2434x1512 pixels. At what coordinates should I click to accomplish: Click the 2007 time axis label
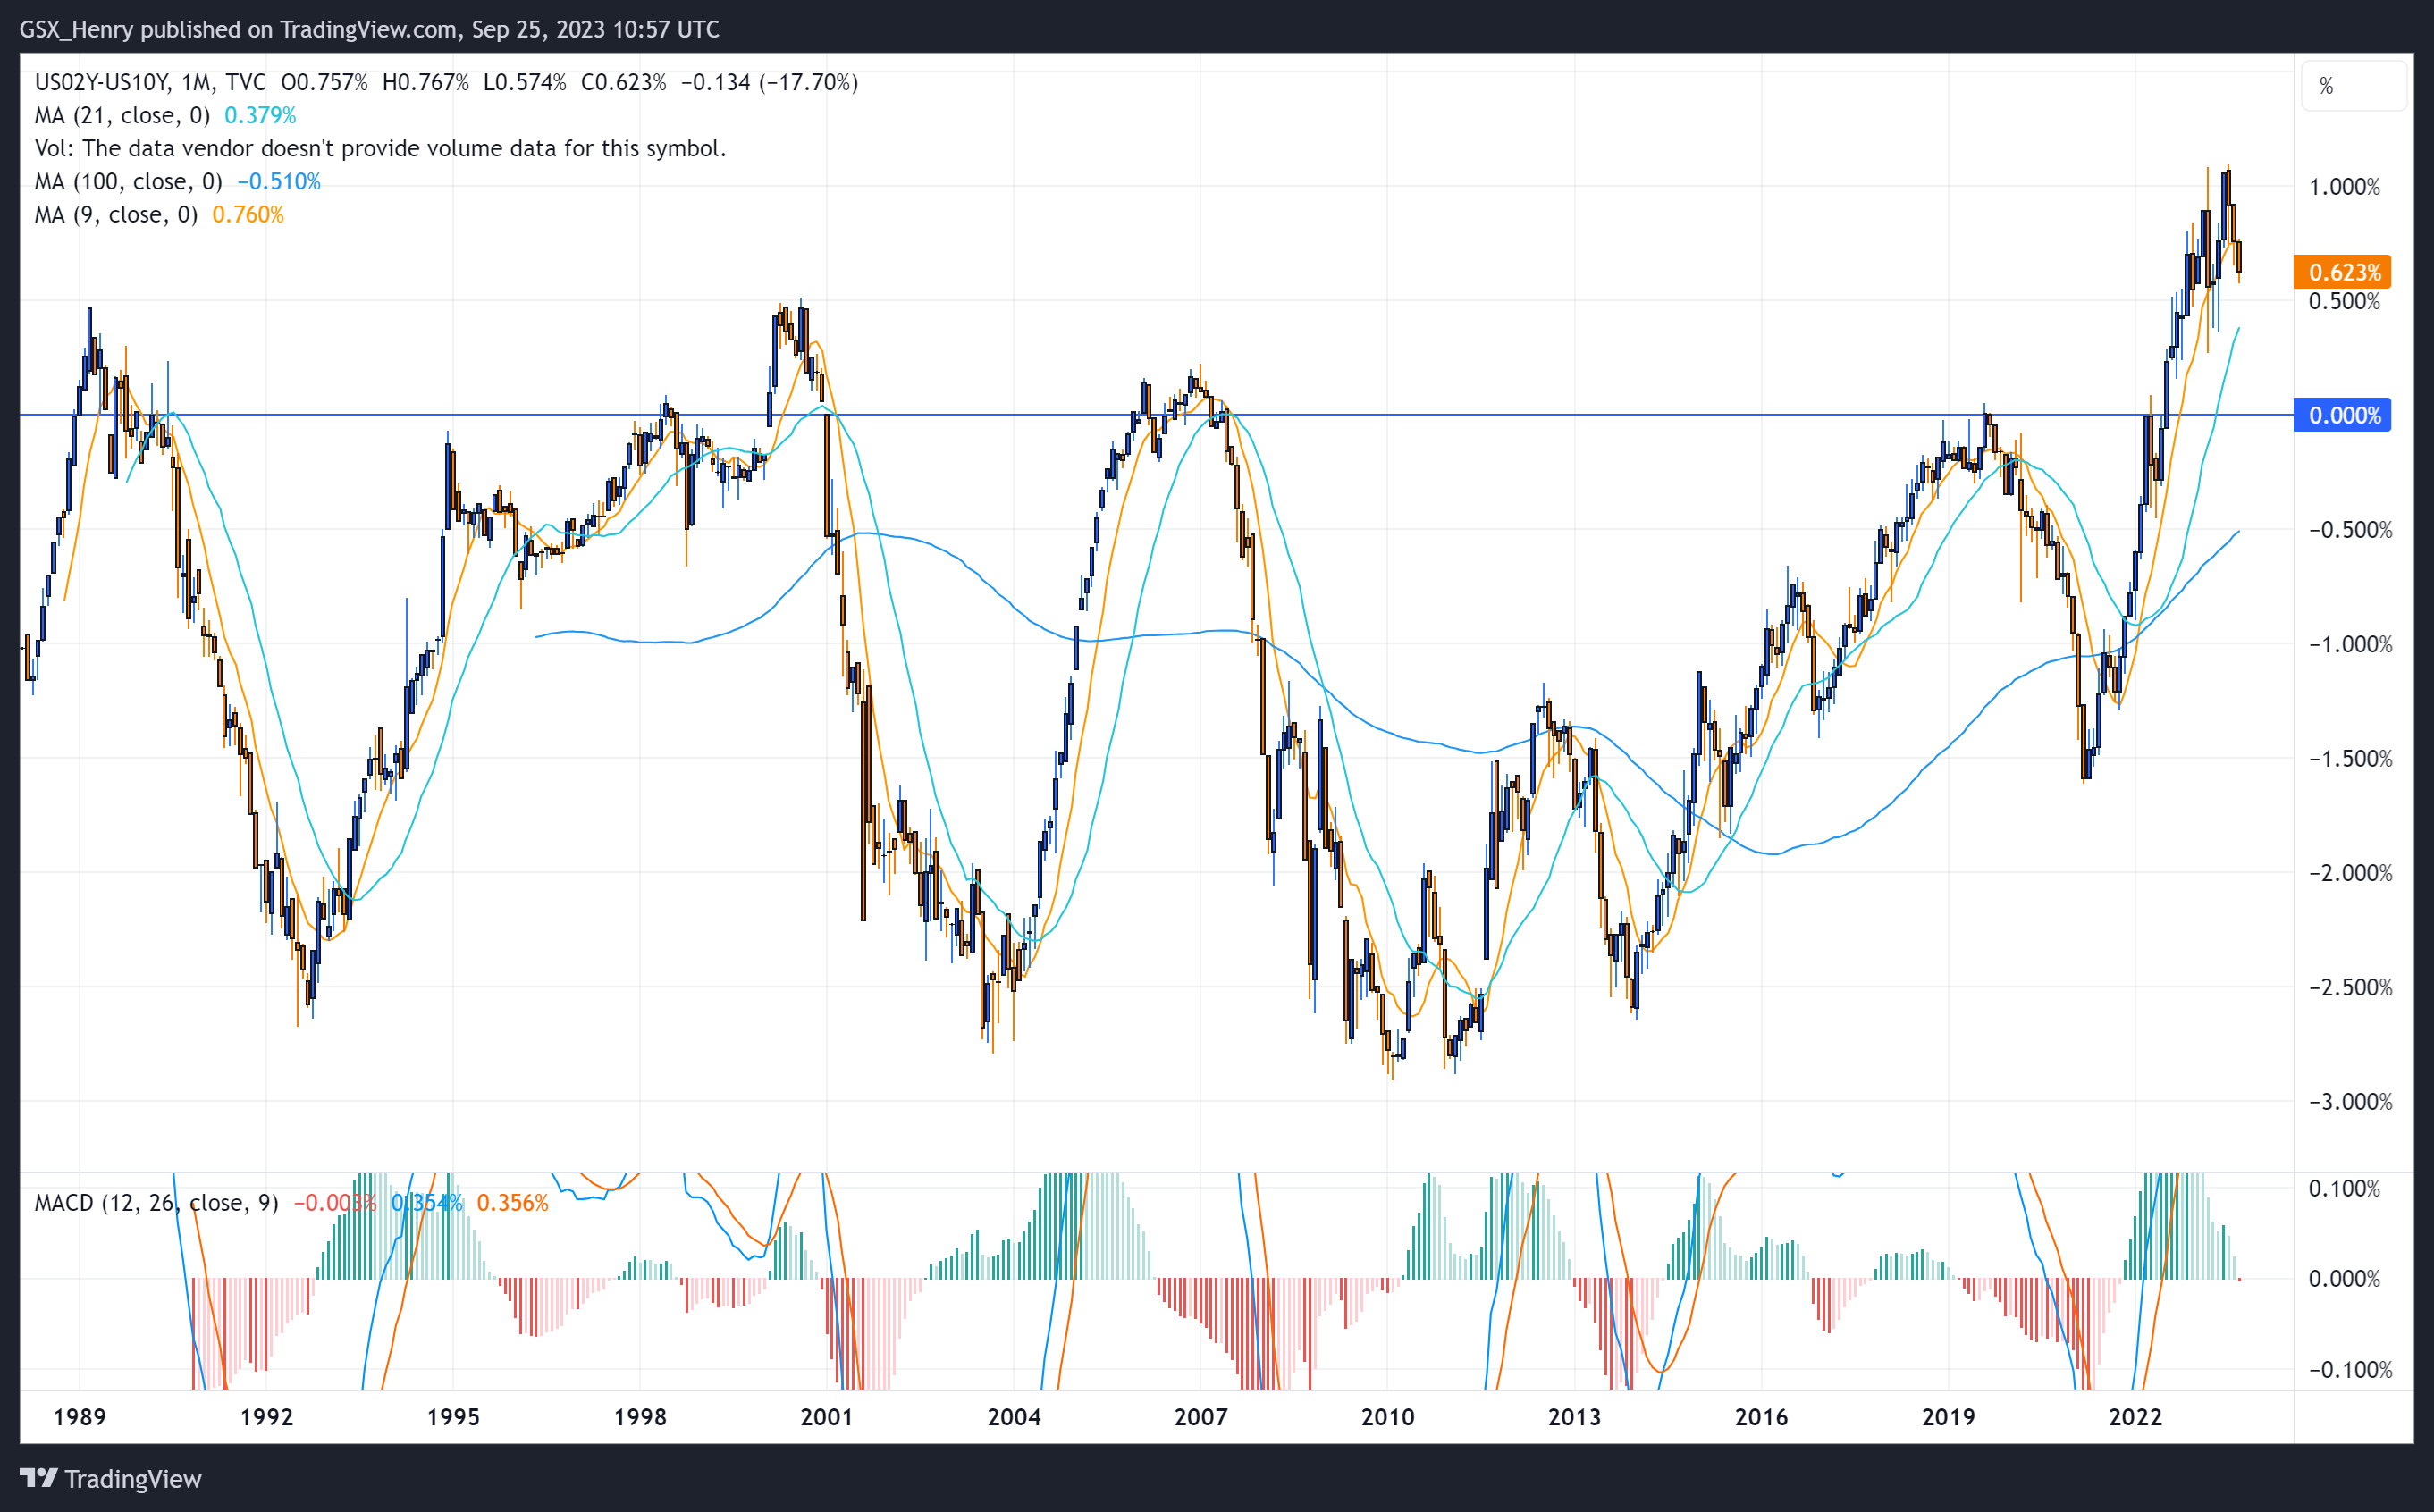1200,1416
